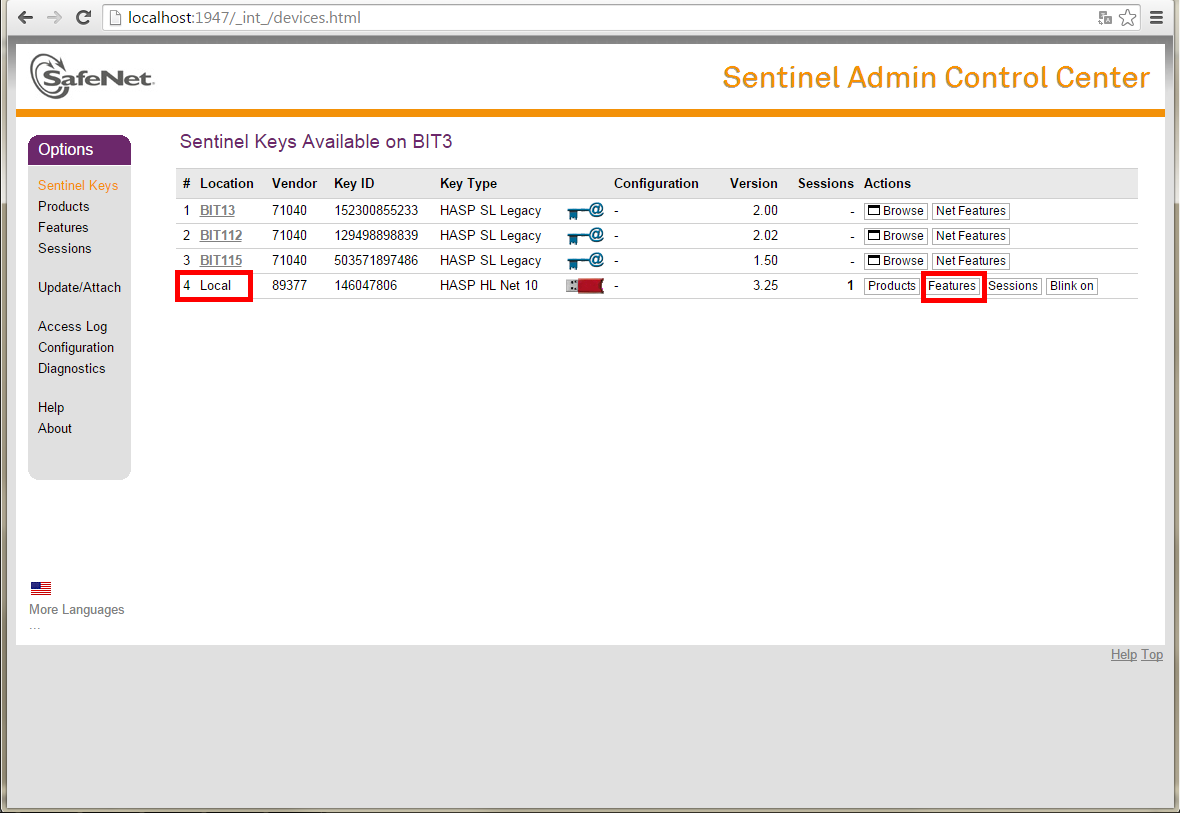Click Net Features for BIT115 row
The height and width of the screenshot is (813, 1180).
coord(971,261)
